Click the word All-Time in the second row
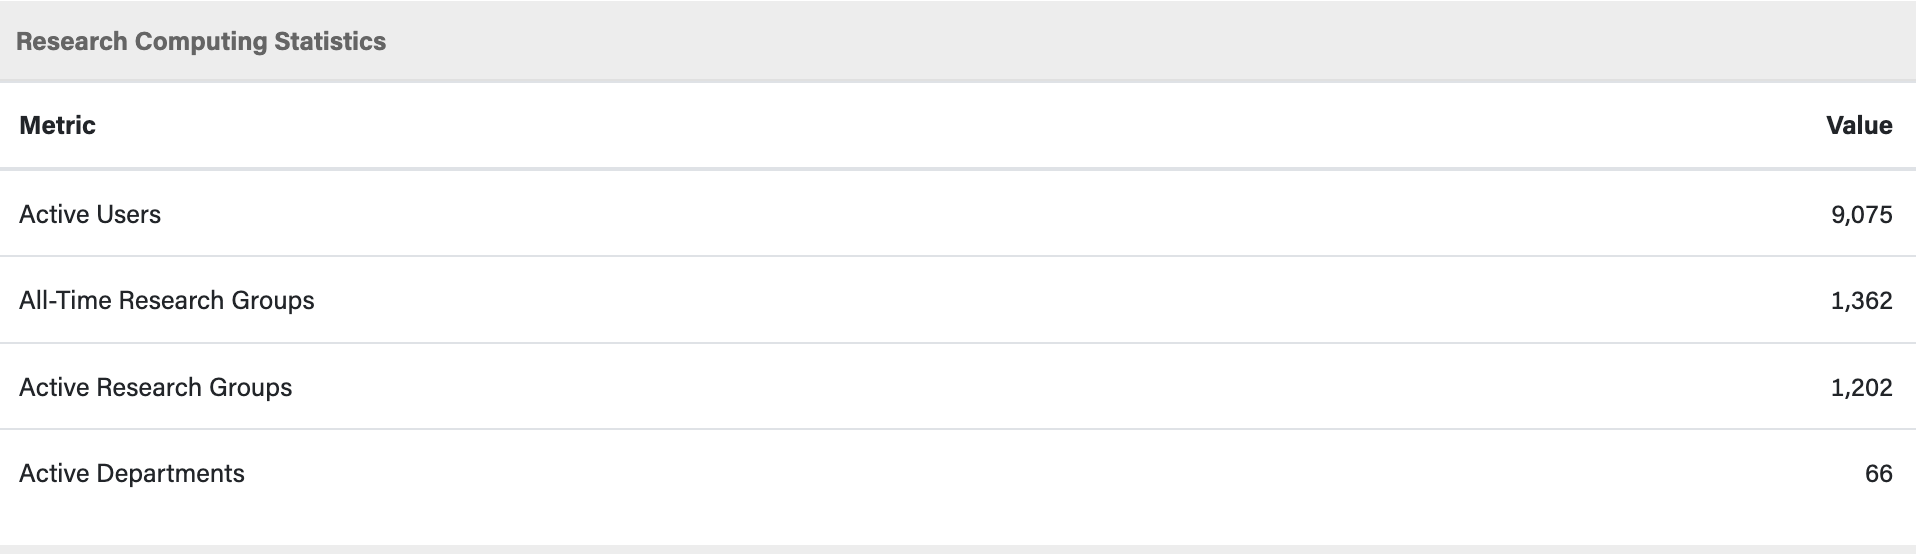 click(65, 300)
